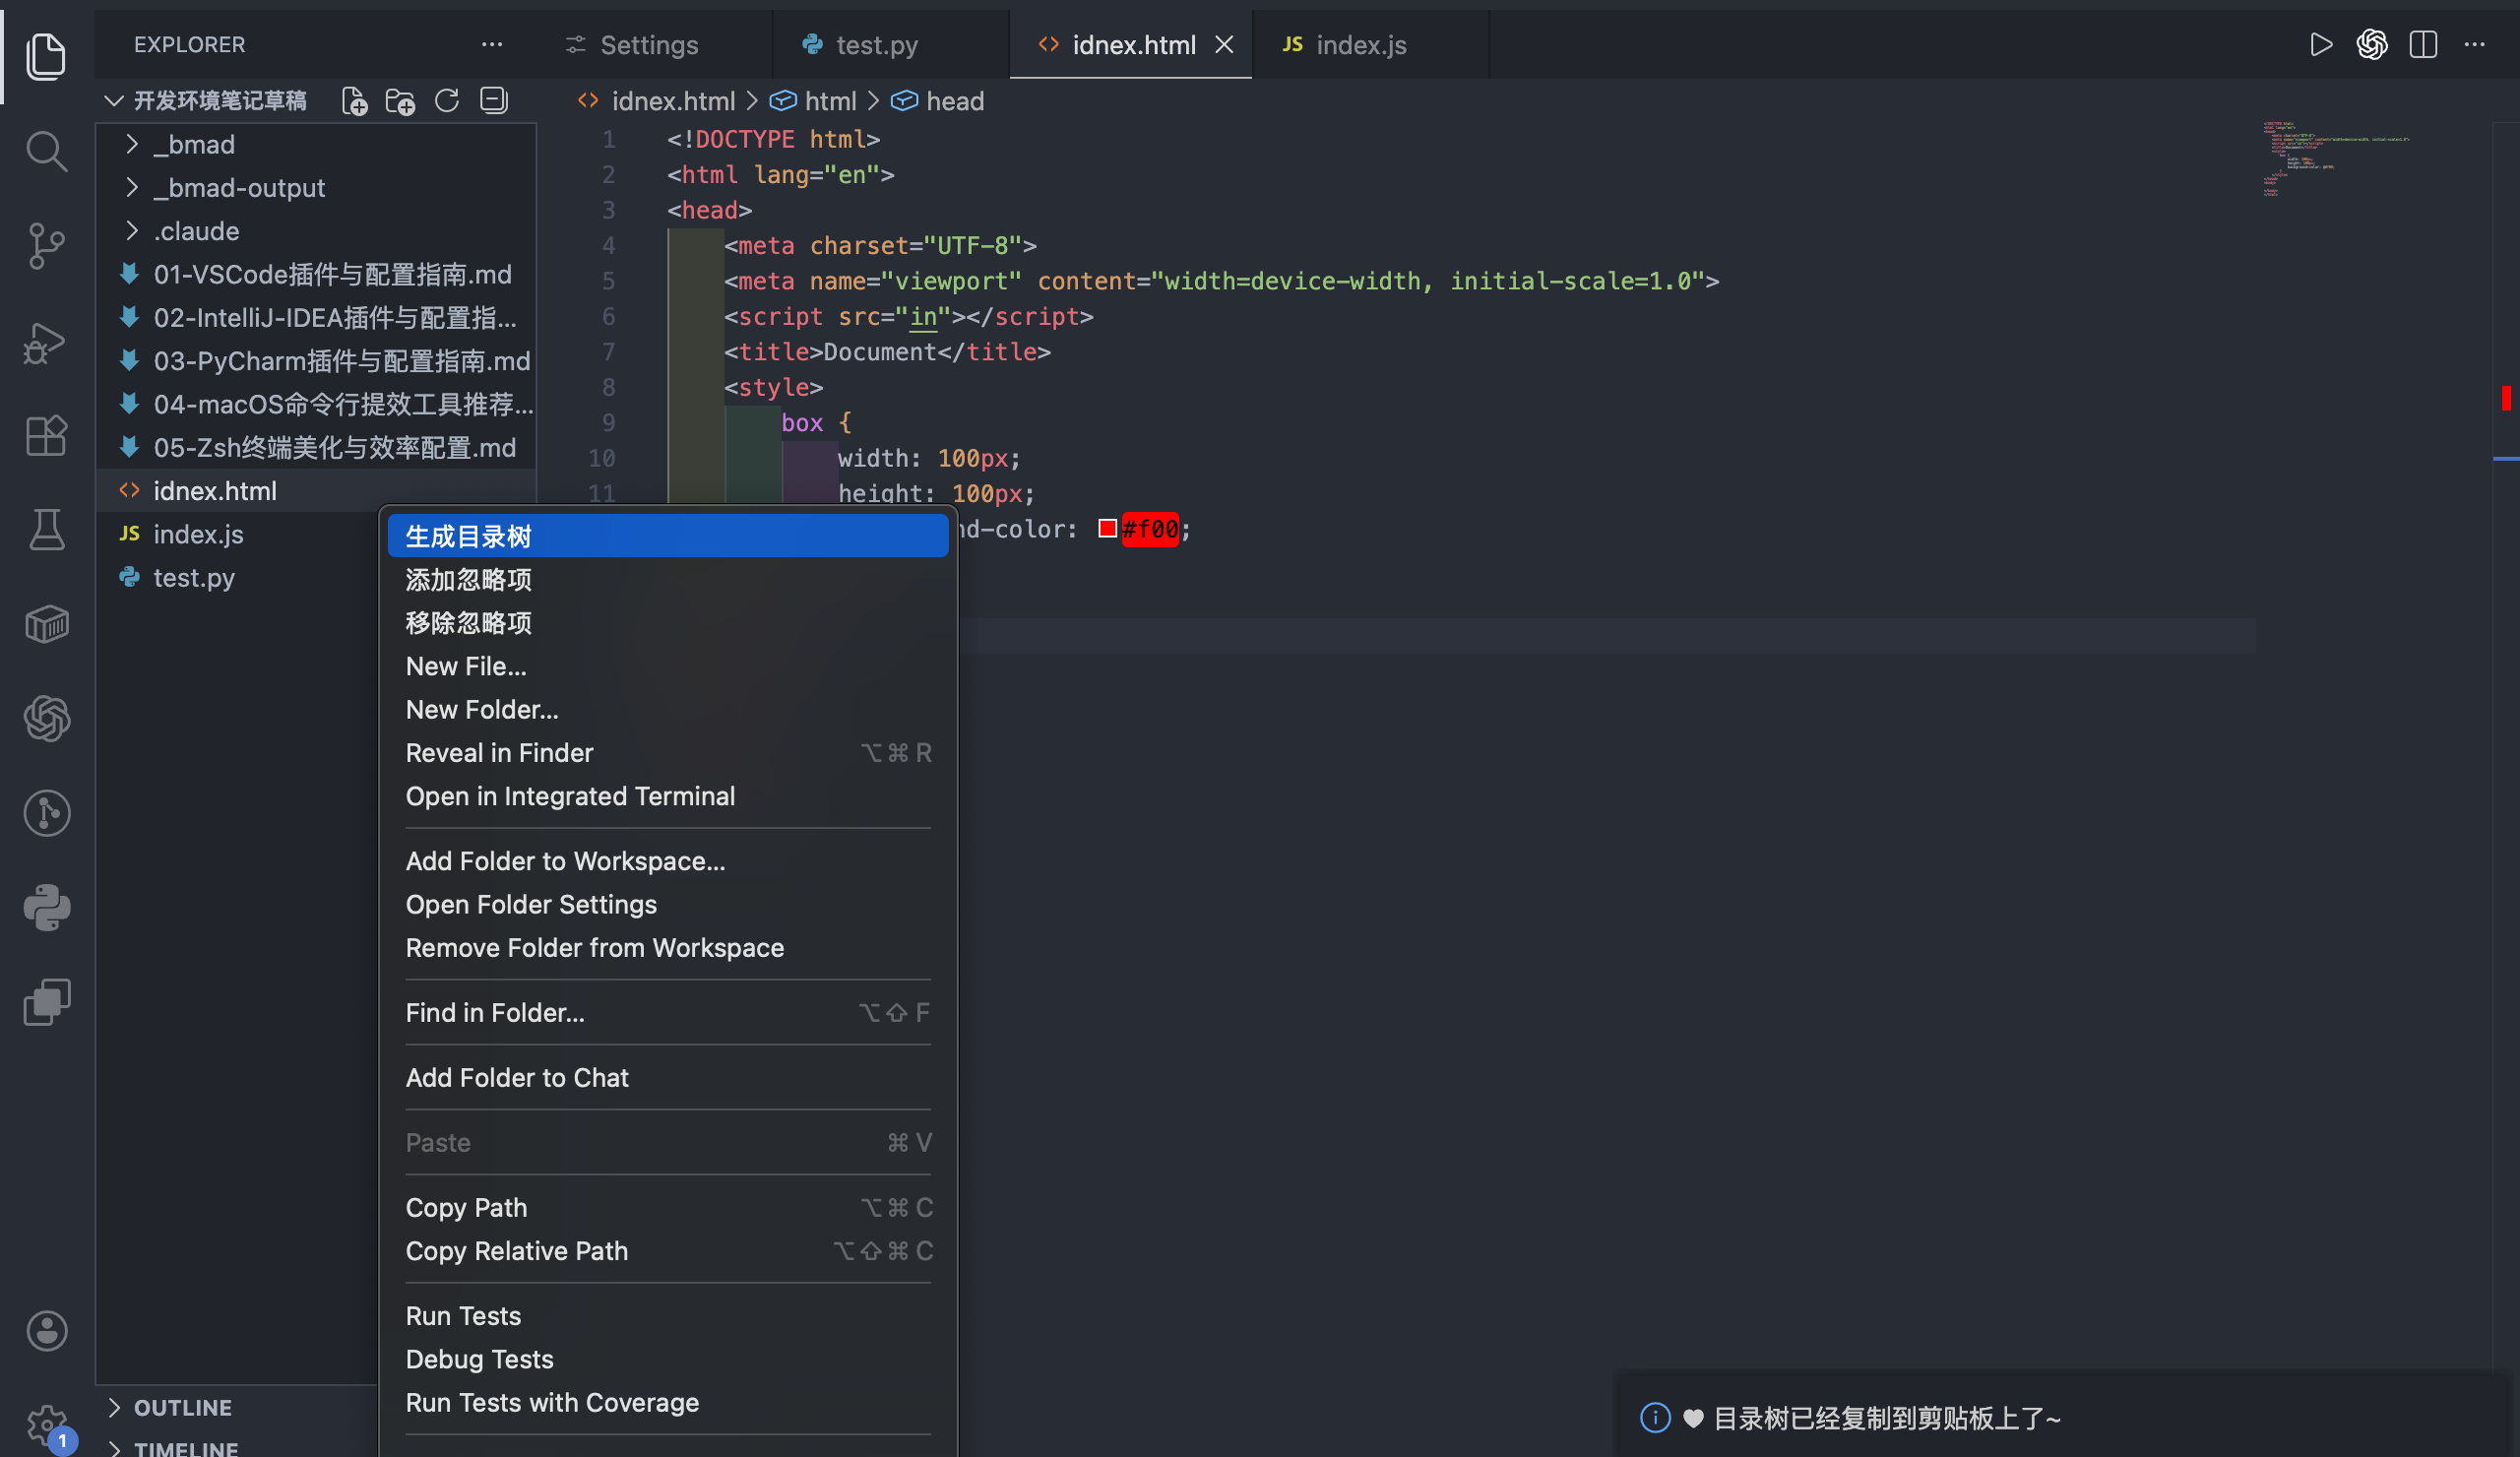2520x1457 pixels.
Task: Open the Python sidebar view
Action: (46, 907)
